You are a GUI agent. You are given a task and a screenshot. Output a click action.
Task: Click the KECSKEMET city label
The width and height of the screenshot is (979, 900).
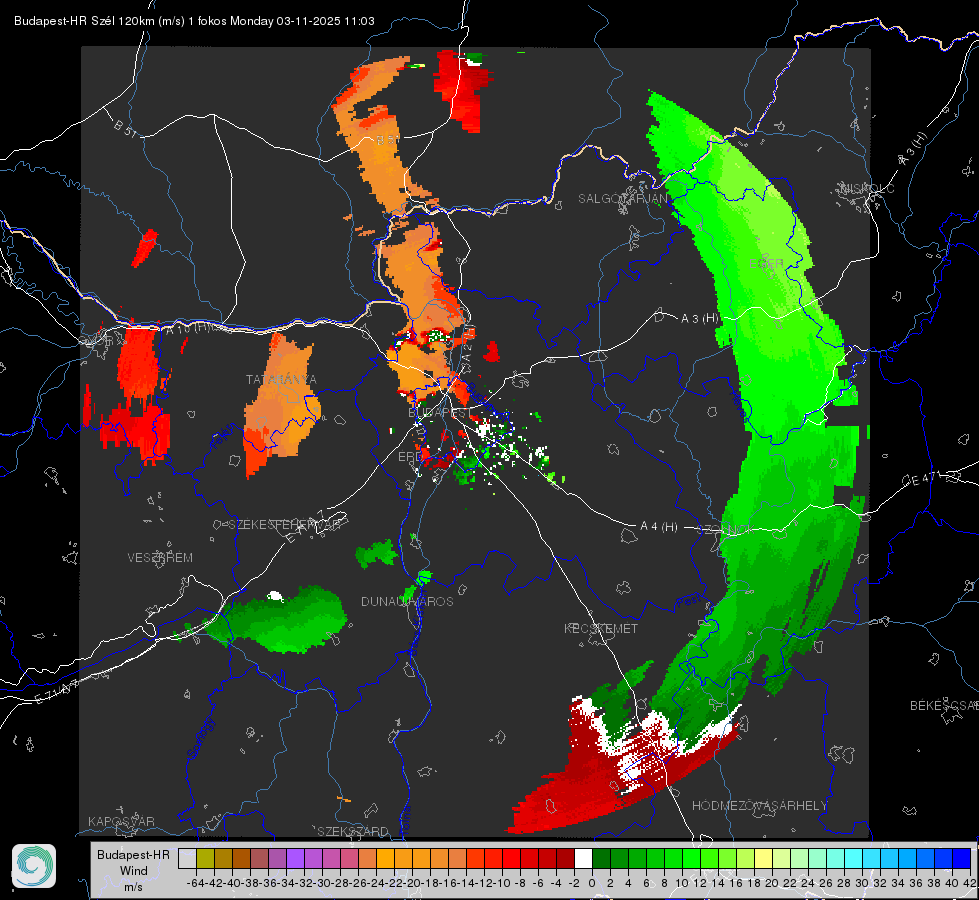(601, 628)
